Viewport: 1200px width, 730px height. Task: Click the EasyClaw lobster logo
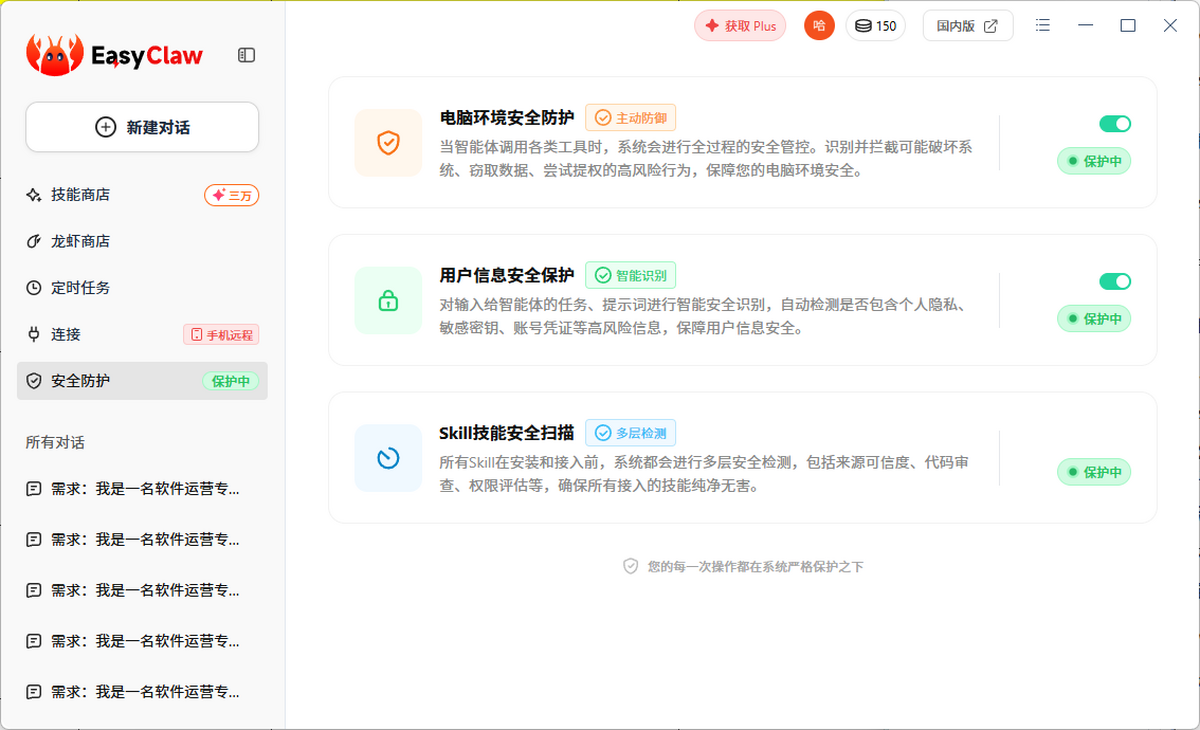[55, 55]
